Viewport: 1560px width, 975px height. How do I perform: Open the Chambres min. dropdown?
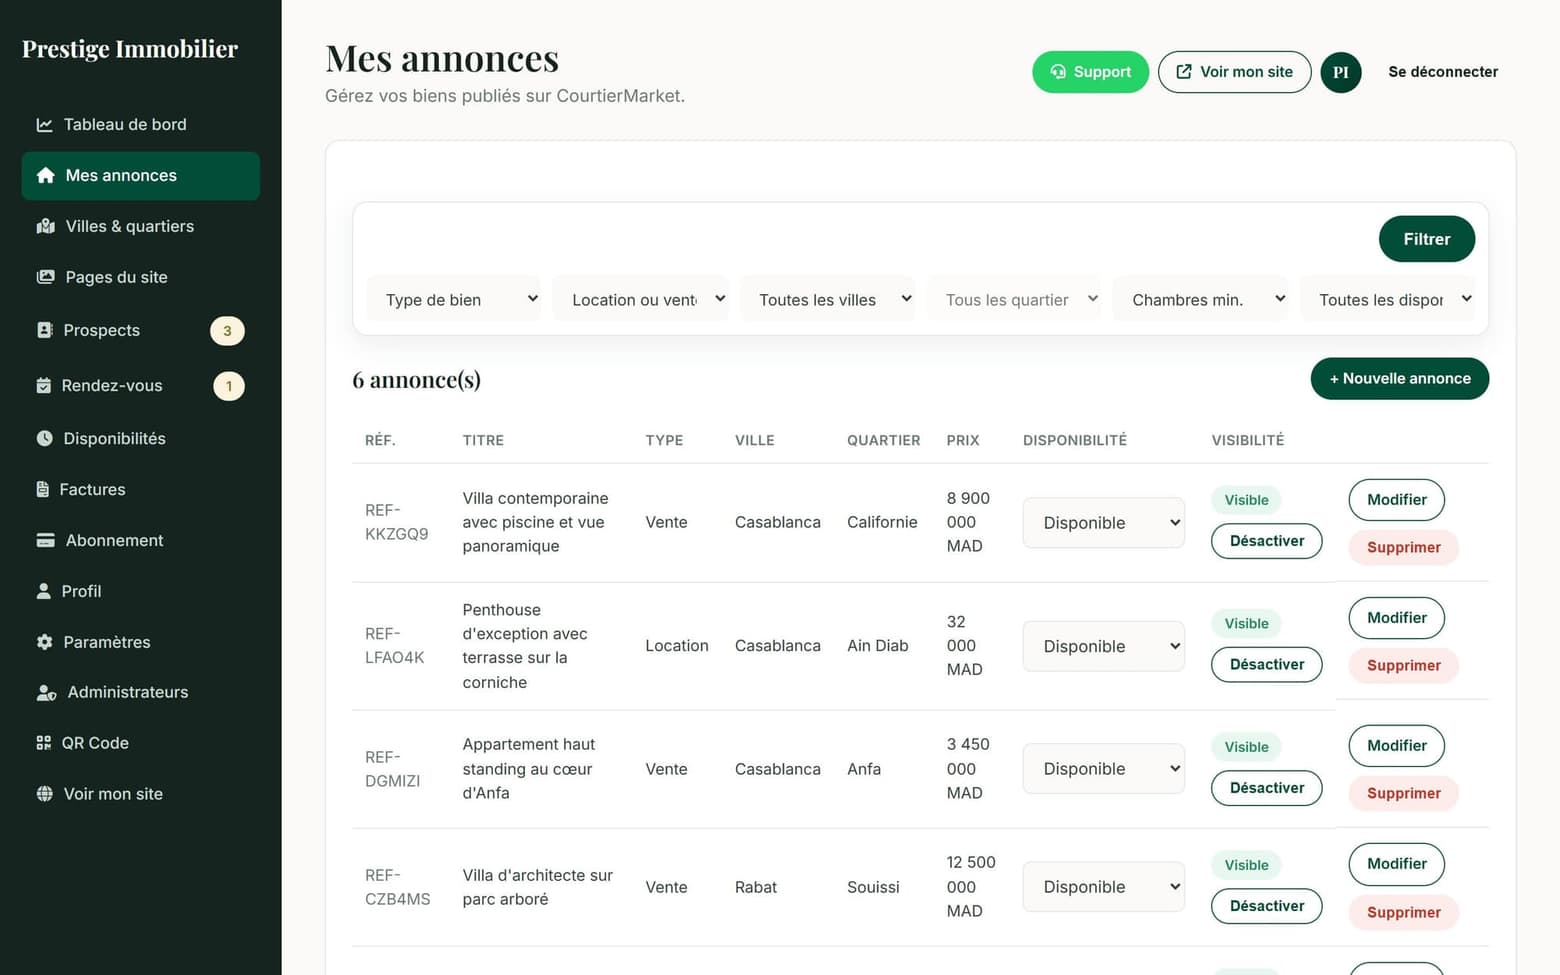[x=1201, y=299]
